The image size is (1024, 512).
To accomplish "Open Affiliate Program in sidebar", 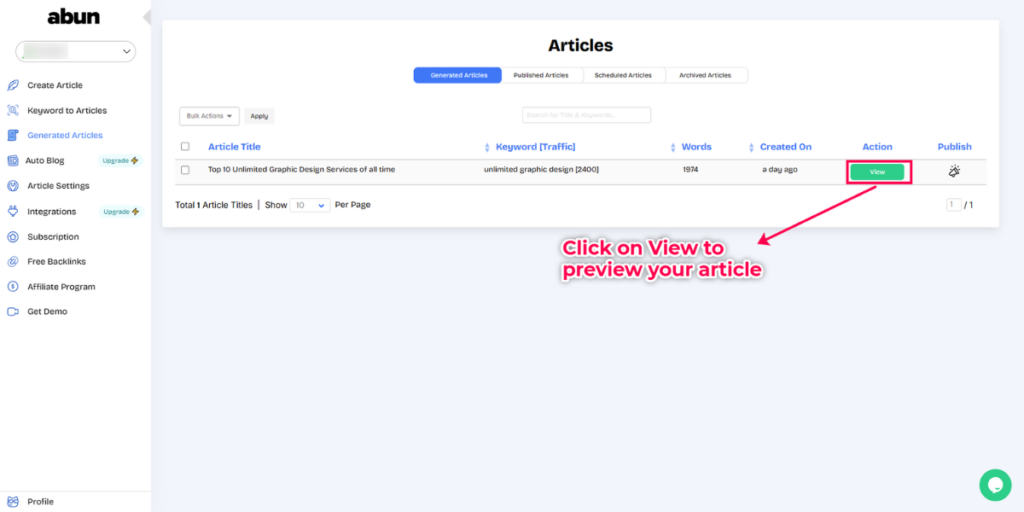I will pyautogui.click(x=61, y=287).
